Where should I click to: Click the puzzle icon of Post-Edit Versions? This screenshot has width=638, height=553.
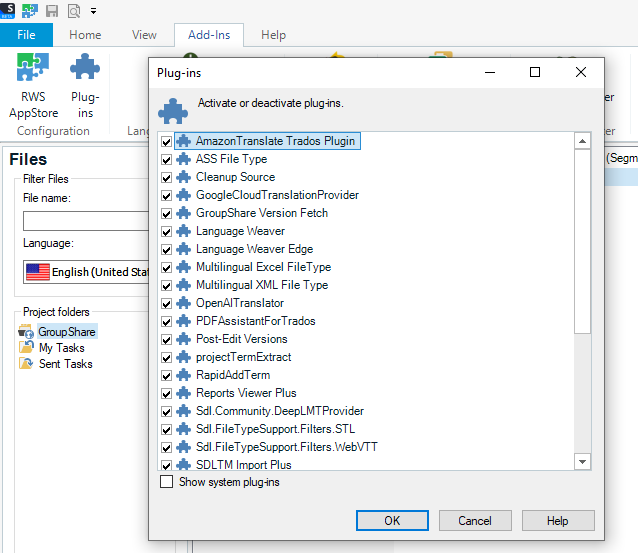[x=184, y=339]
